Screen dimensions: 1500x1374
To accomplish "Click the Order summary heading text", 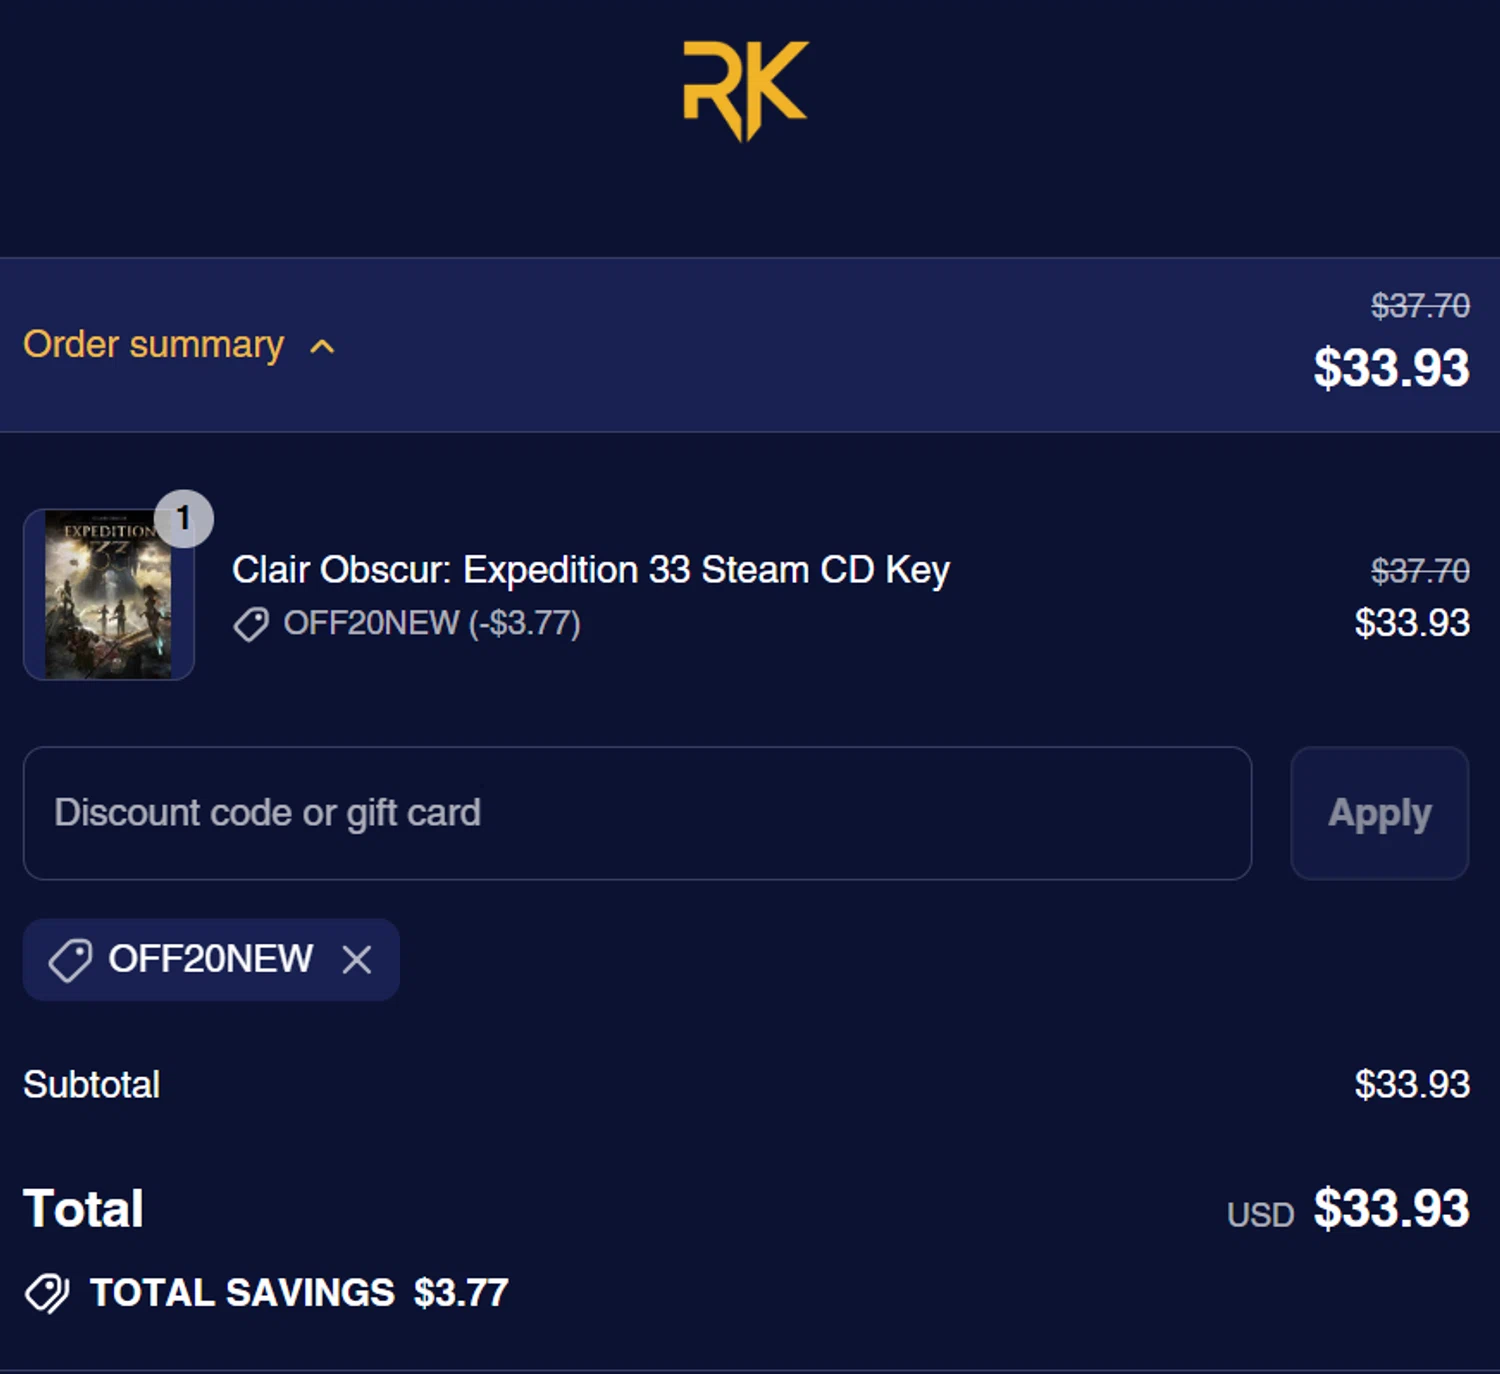I will click(153, 344).
